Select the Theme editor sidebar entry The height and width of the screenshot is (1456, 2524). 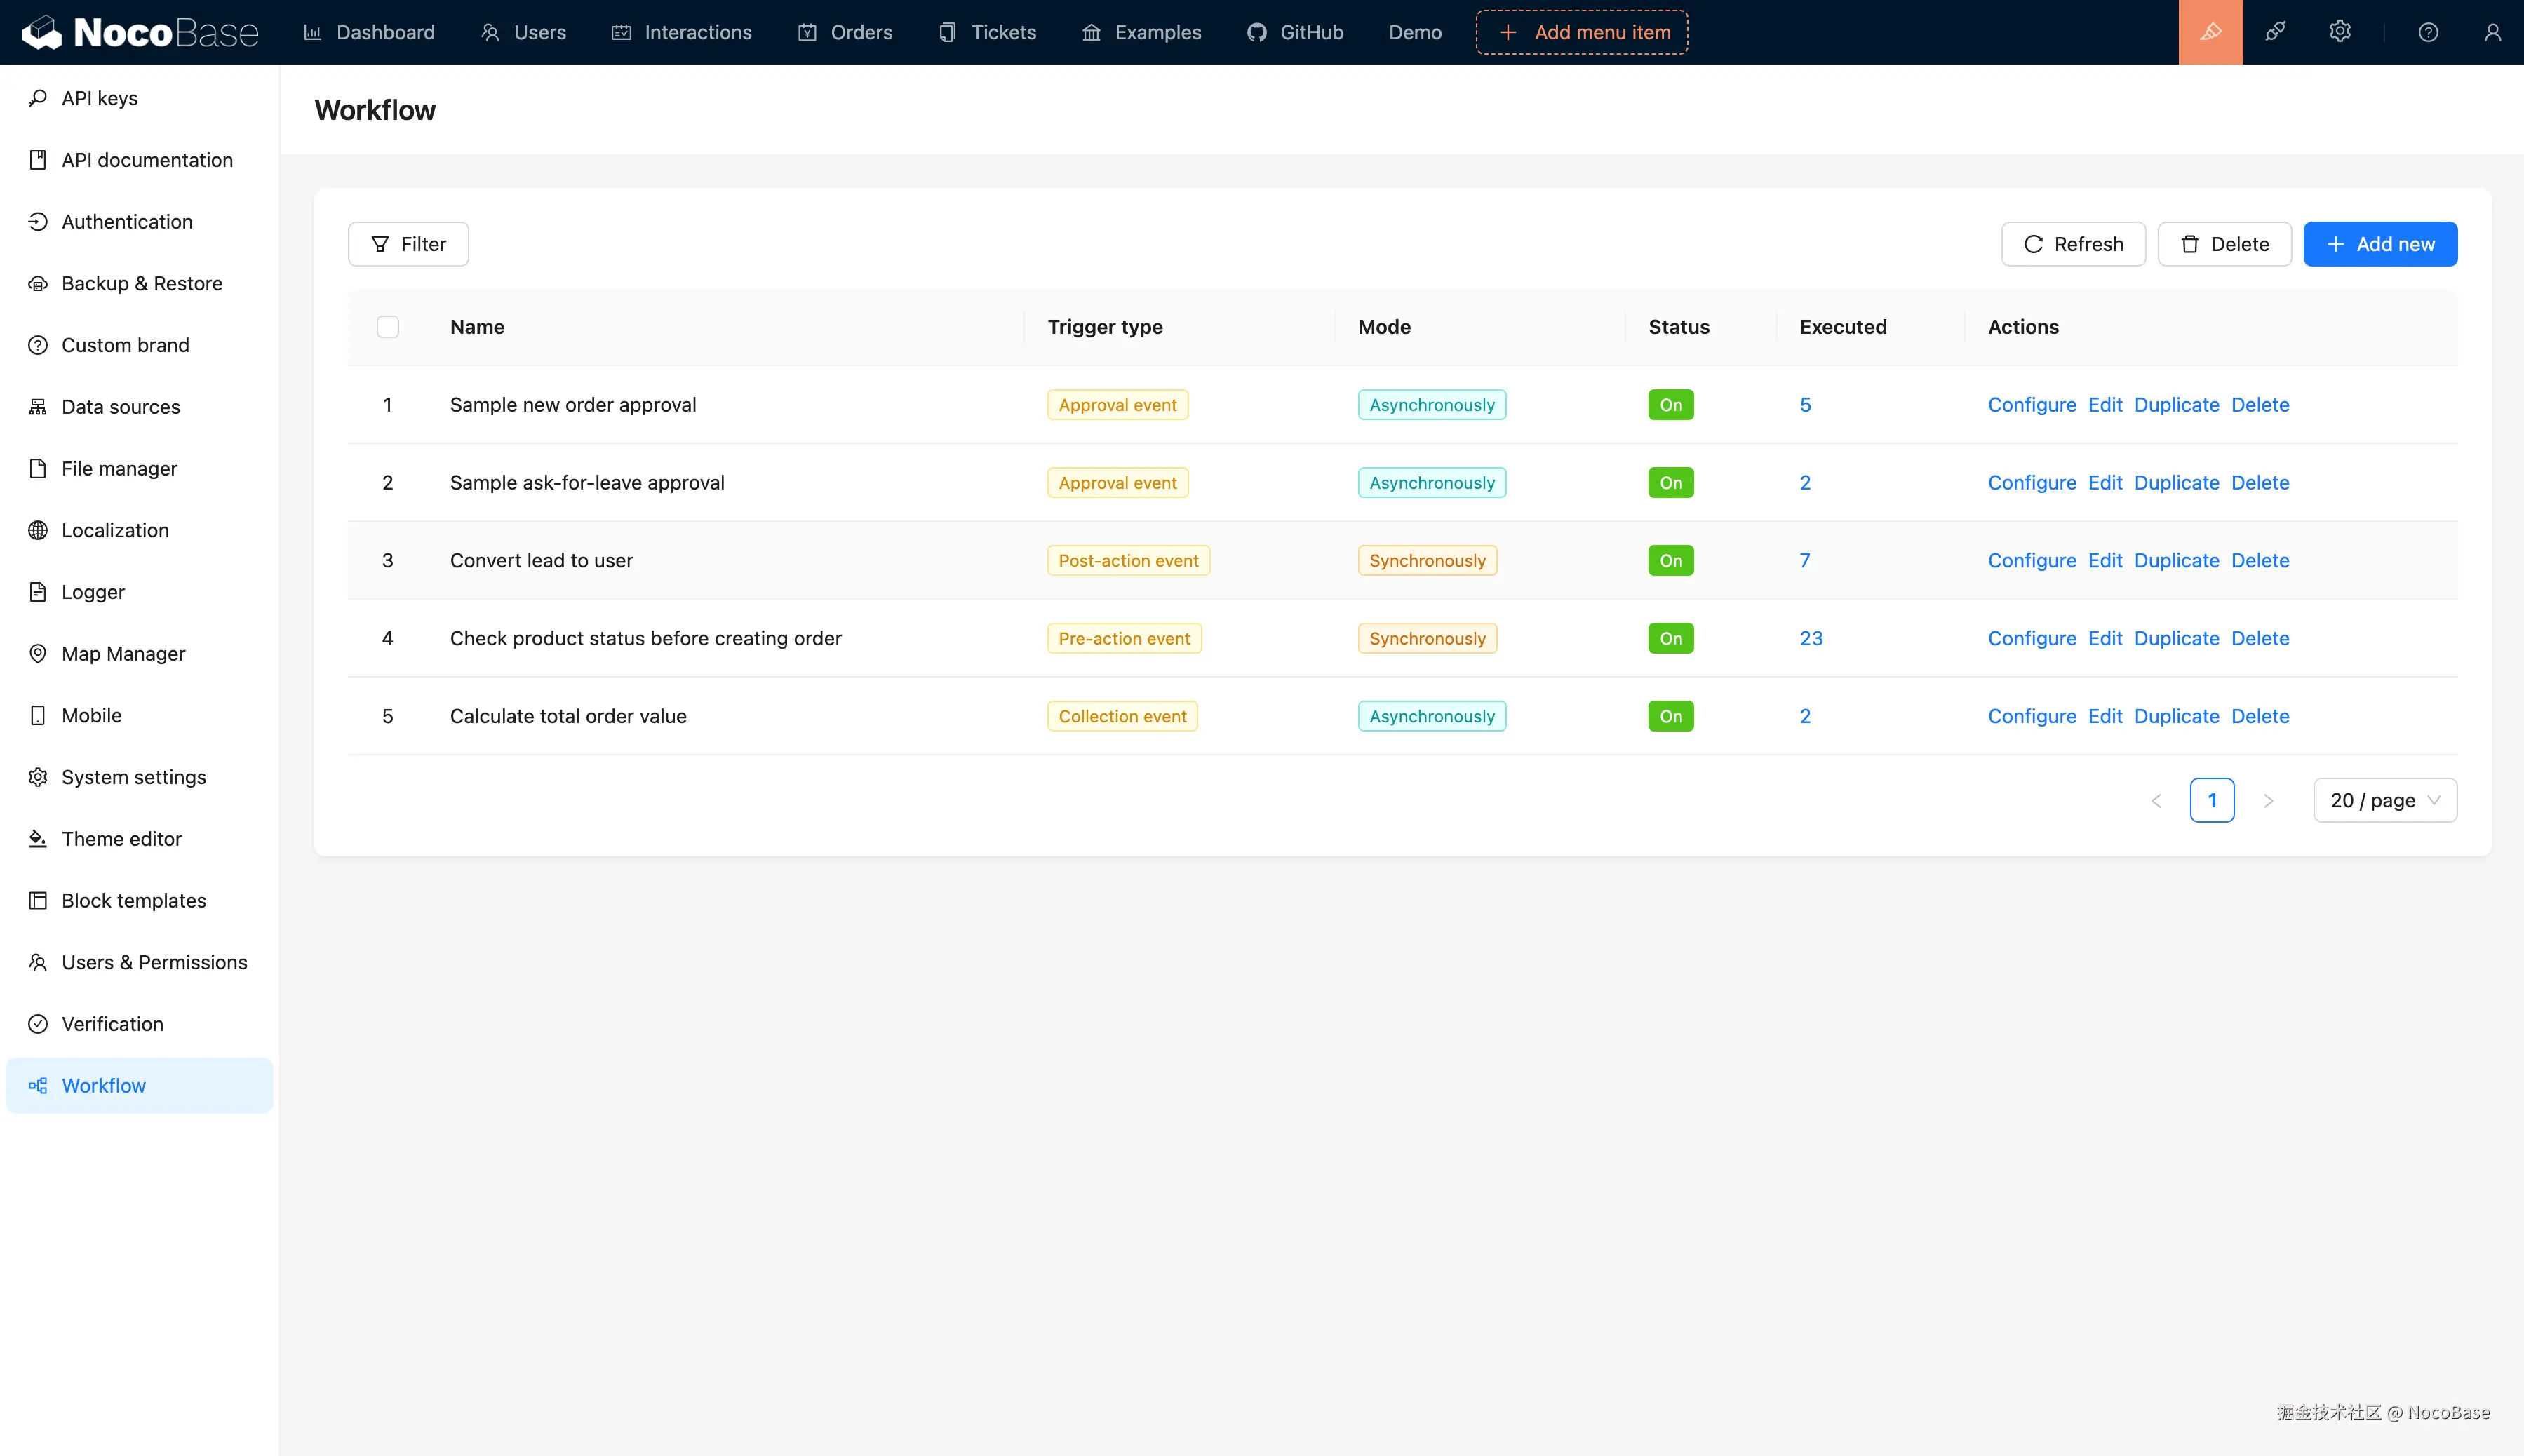pos(121,838)
